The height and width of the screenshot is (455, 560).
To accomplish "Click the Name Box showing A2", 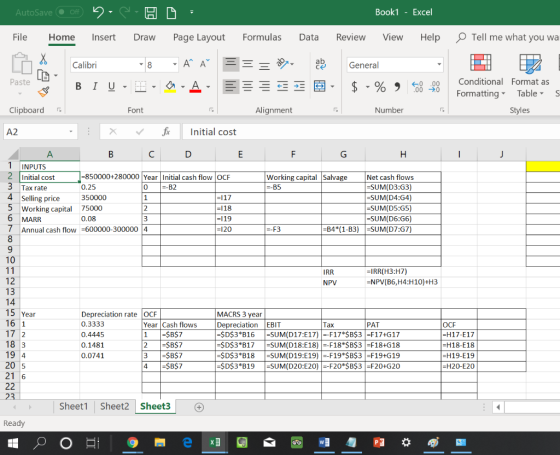I will (x=40, y=132).
